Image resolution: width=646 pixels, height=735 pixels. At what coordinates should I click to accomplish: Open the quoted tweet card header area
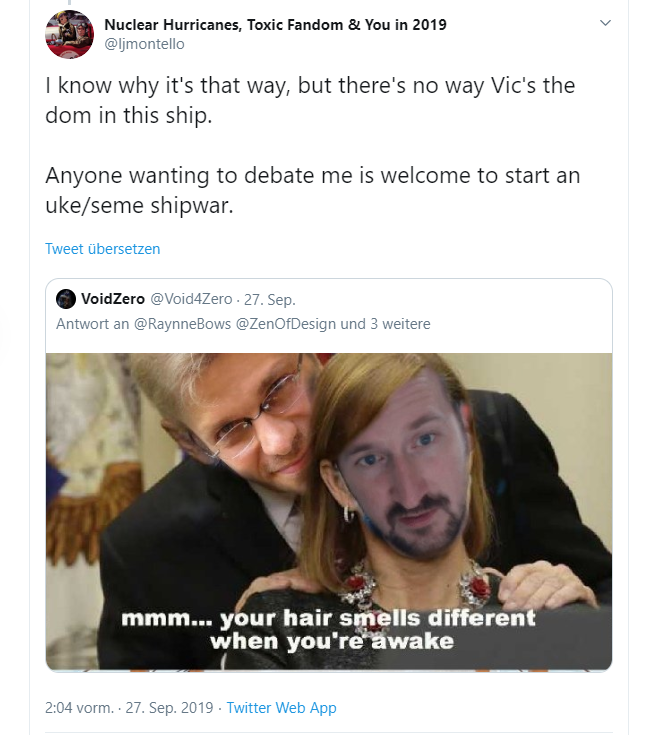click(x=329, y=311)
